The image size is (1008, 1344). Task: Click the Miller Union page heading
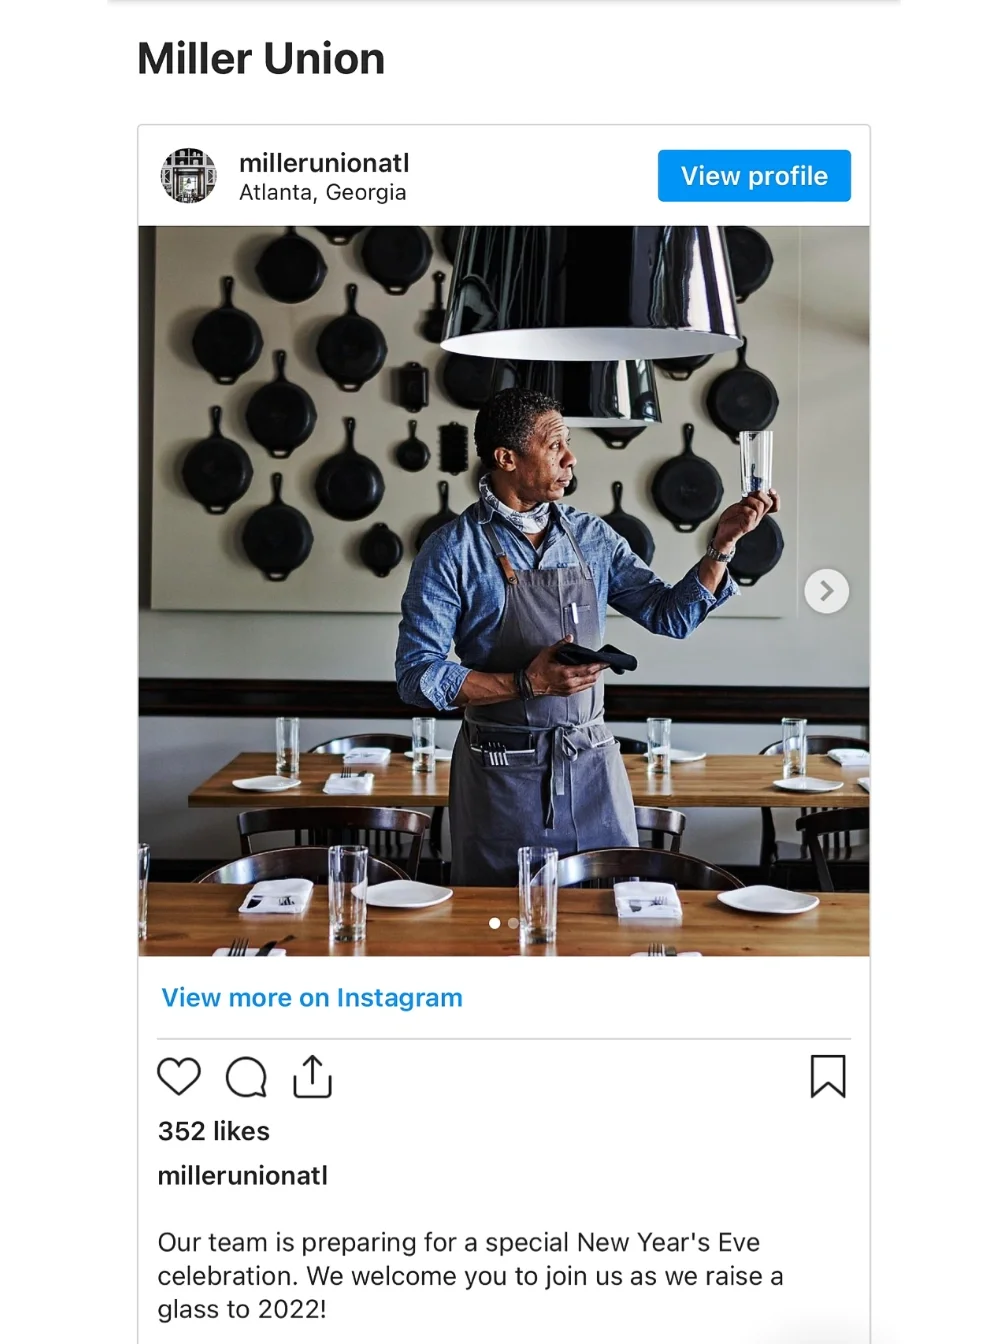pos(260,59)
